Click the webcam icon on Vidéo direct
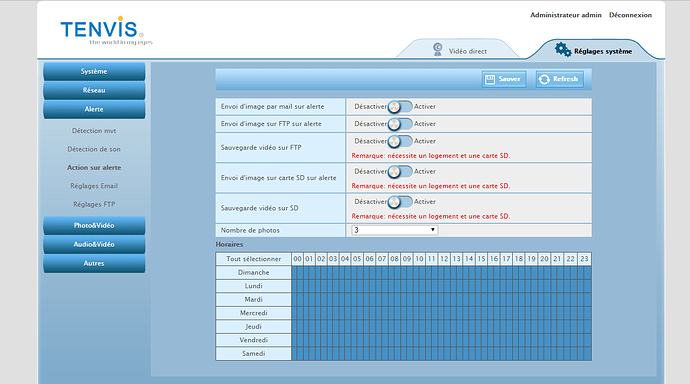Image resolution: width=690 pixels, height=384 pixels. coord(437,49)
